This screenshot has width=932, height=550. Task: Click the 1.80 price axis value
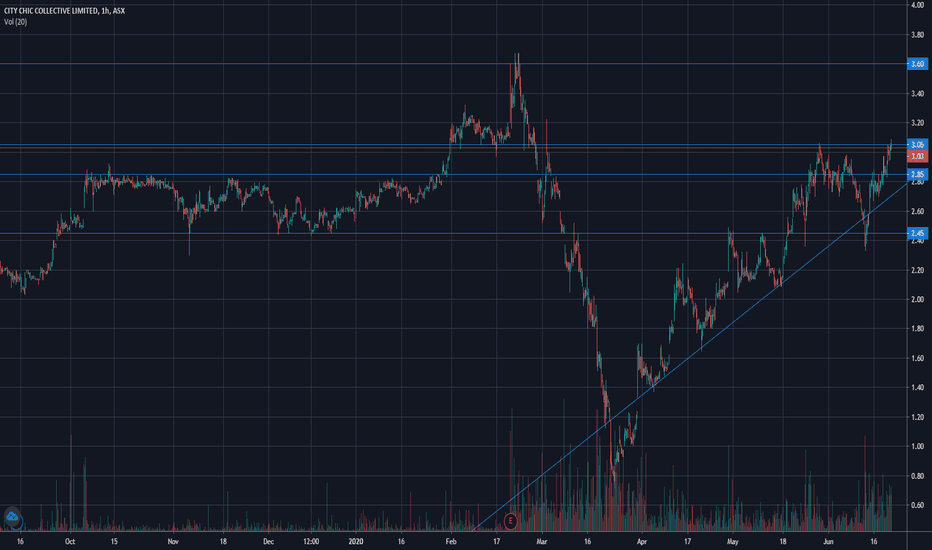[x=917, y=328]
